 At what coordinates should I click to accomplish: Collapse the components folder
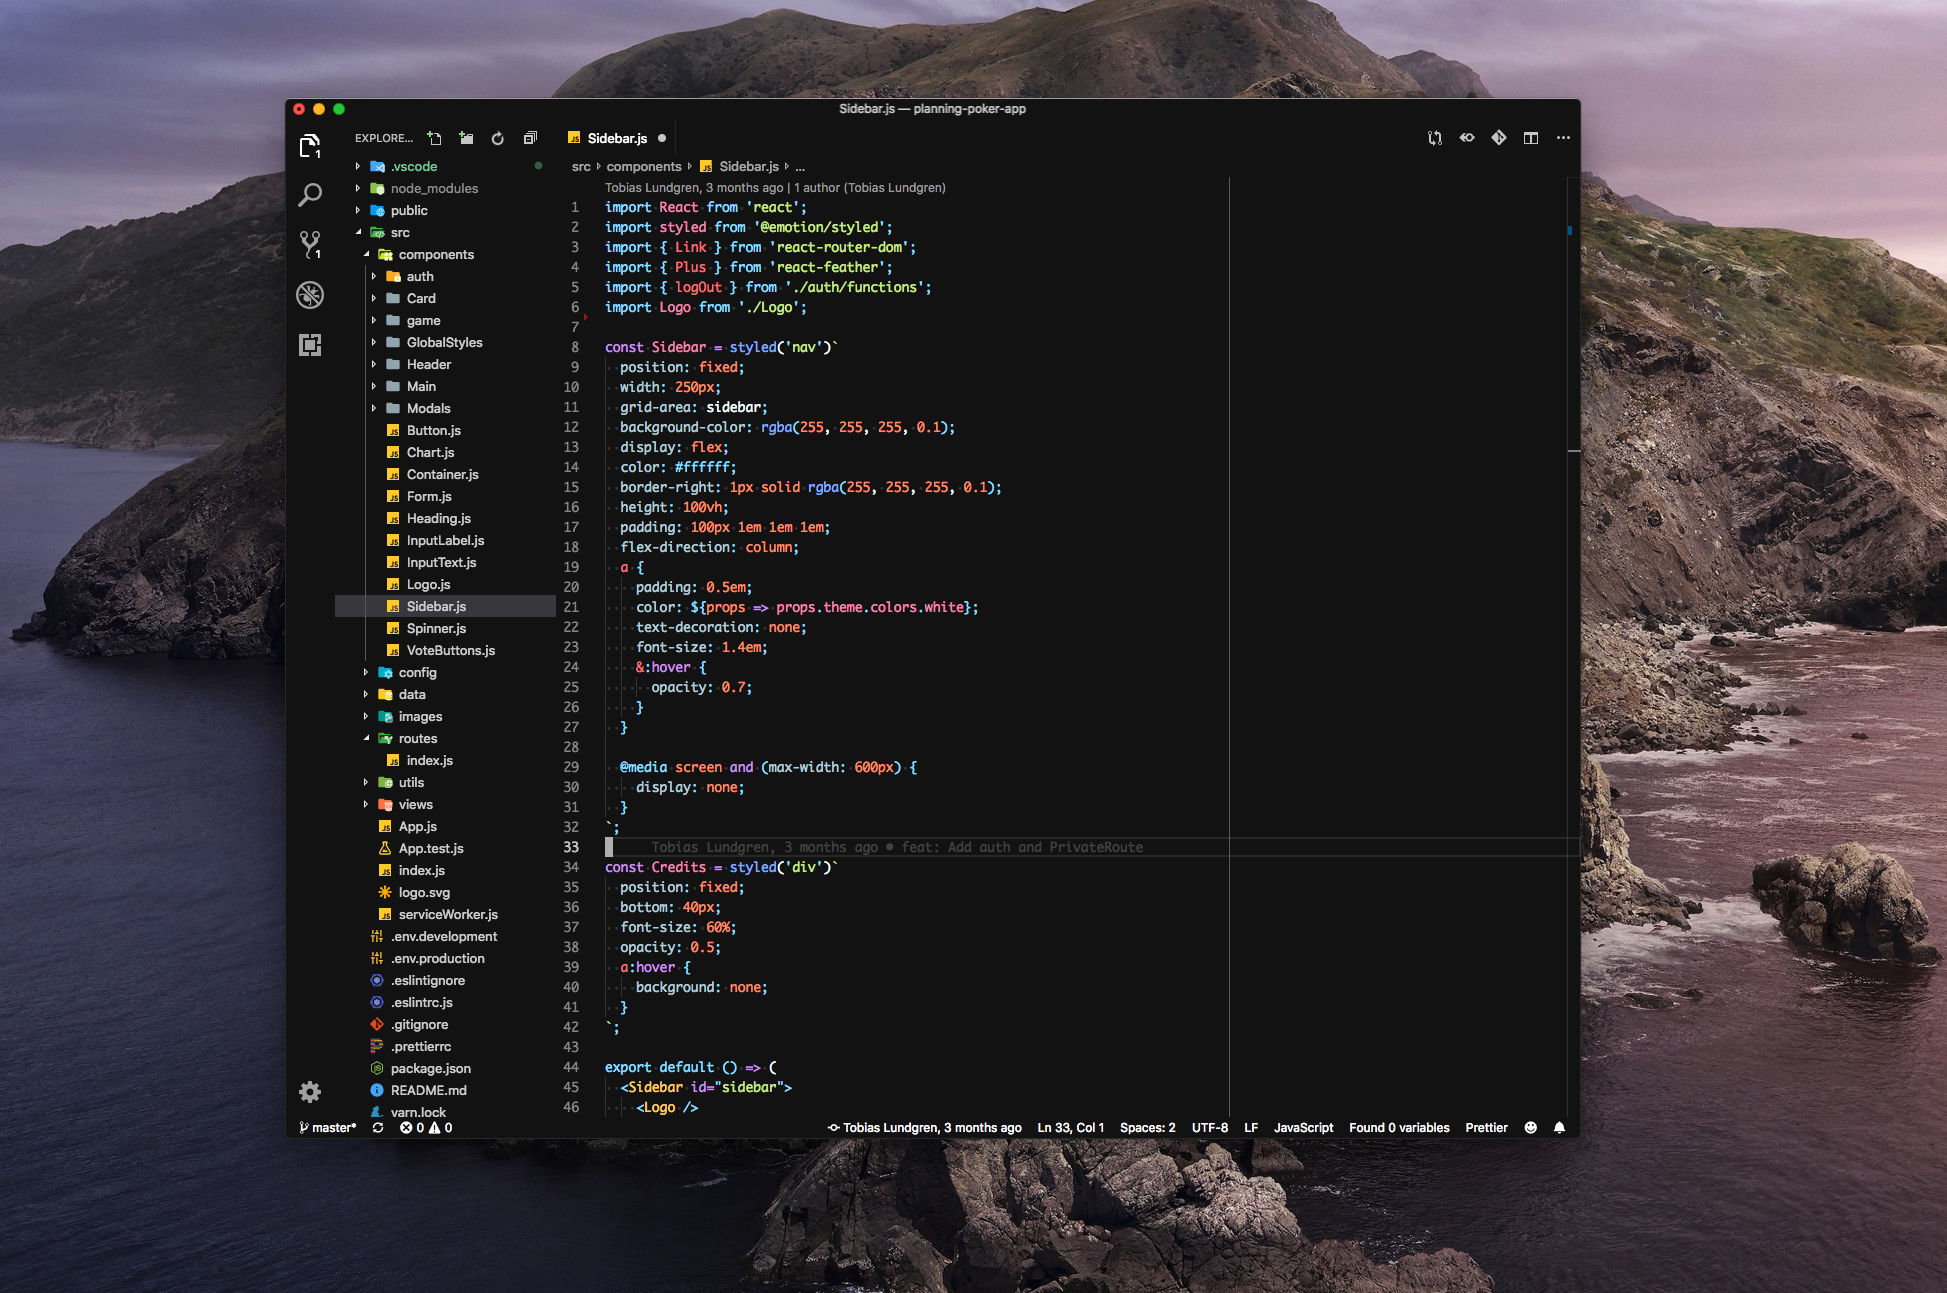point(436,254)
